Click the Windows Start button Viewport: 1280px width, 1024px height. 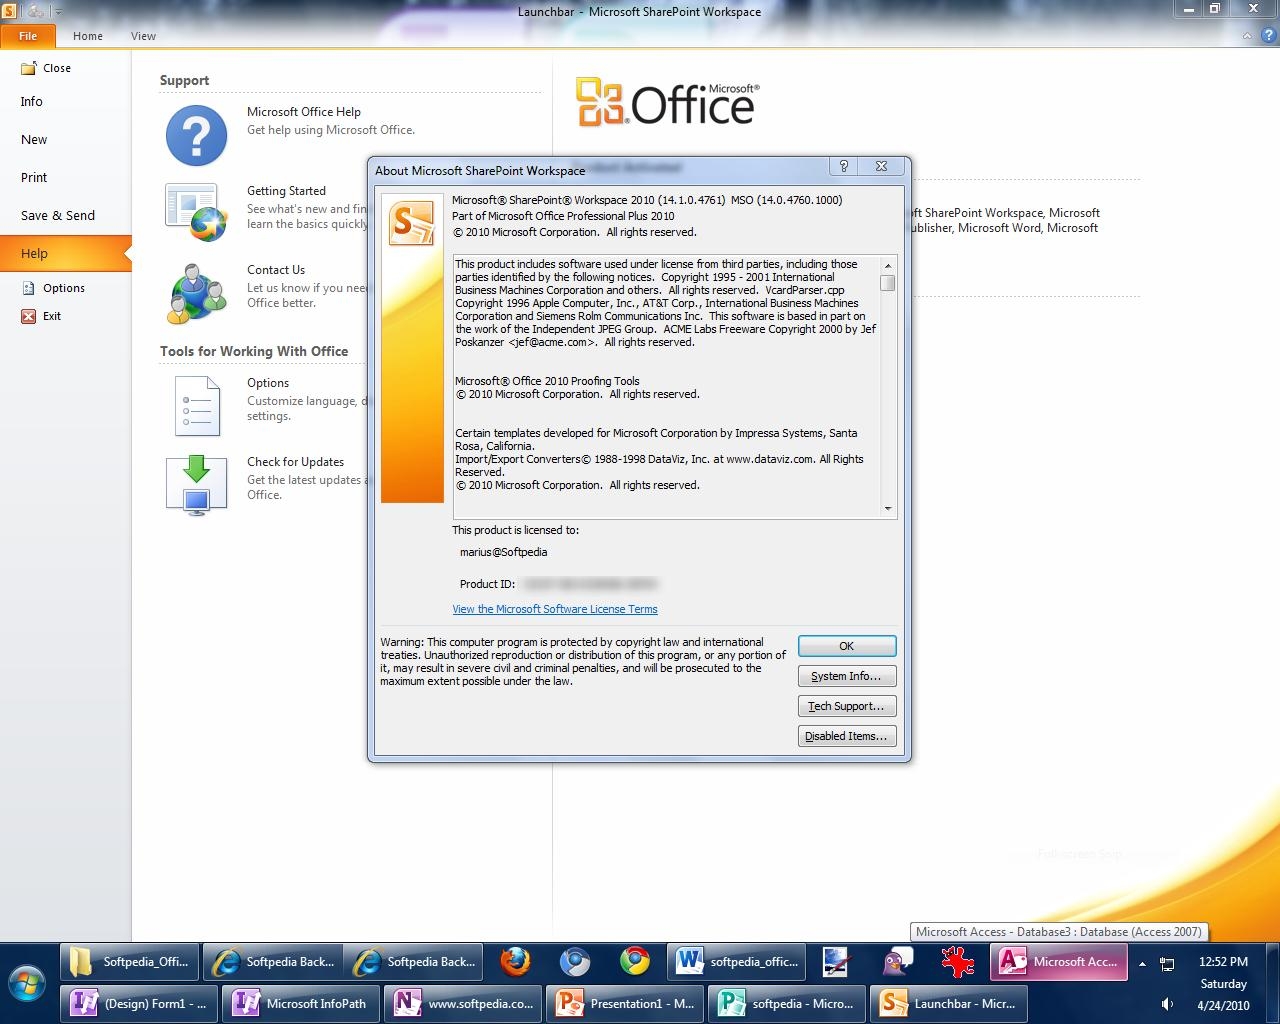click(x=27, y=982)
